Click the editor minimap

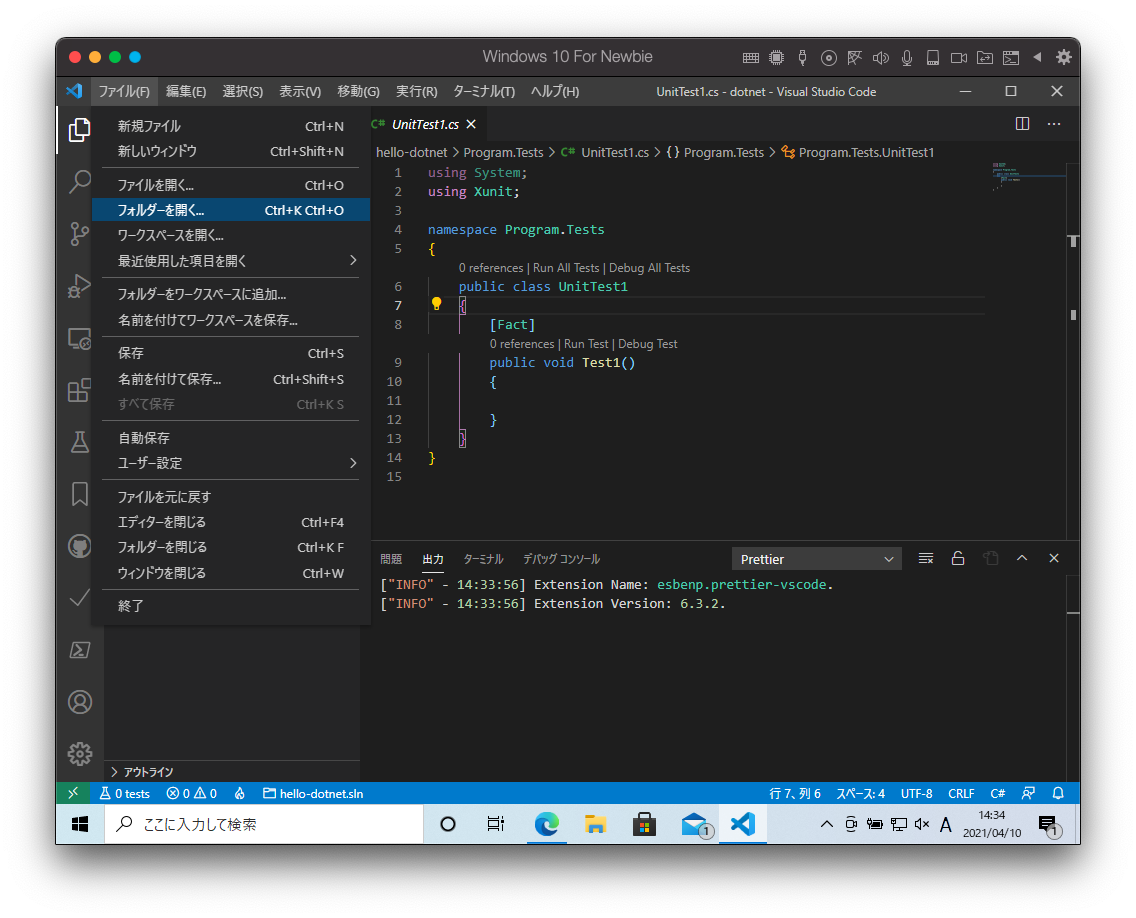[1027, 178]
